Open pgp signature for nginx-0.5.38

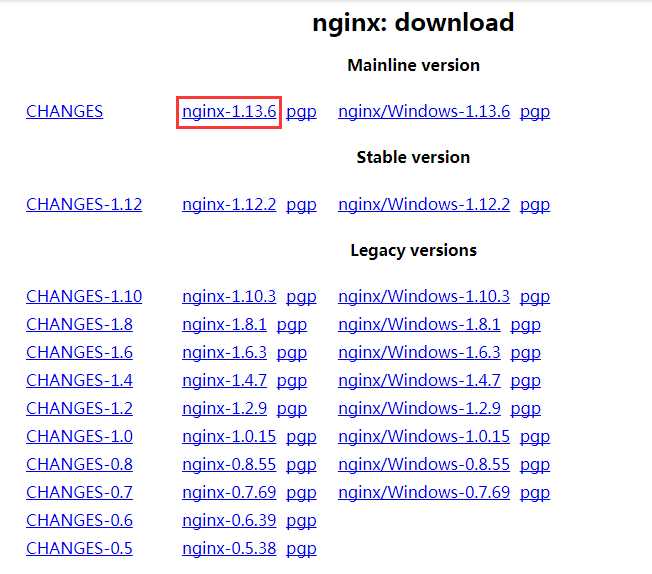click(301, 549)
